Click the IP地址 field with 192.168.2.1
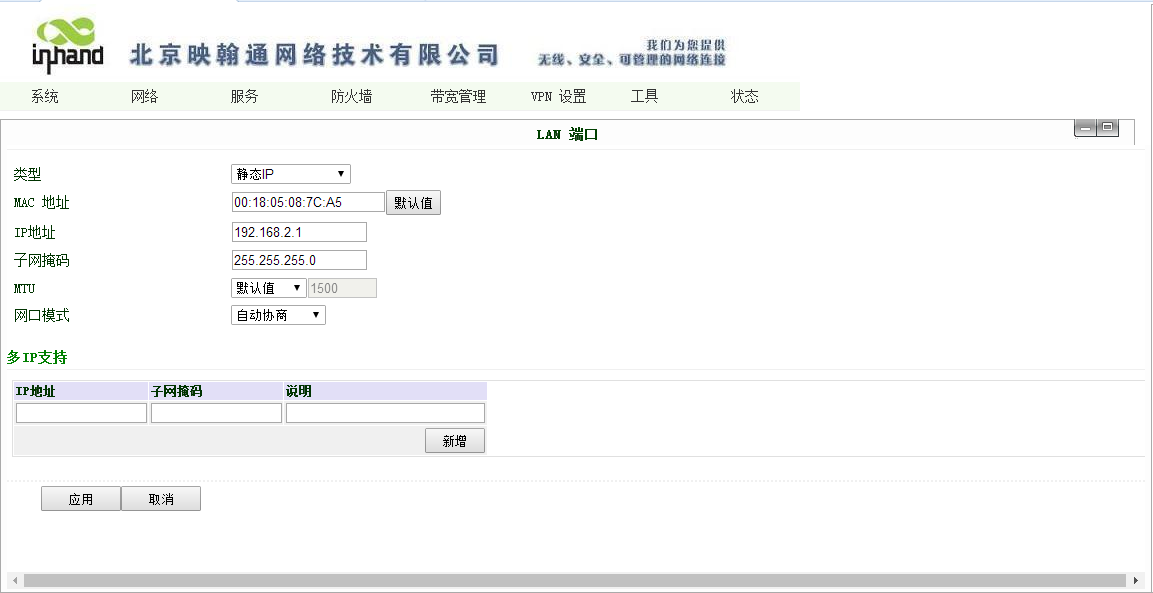The image size is (1153, 593). click(299, 232)
